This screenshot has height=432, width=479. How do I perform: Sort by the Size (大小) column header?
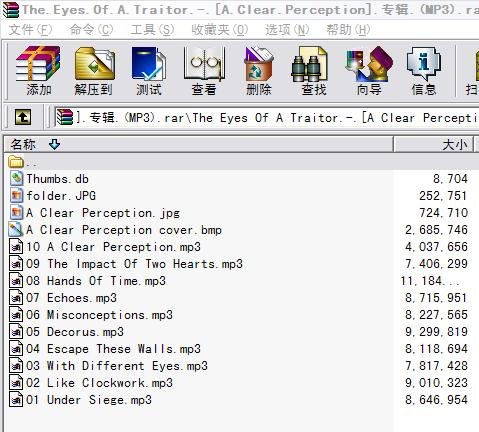coord(433,144)
